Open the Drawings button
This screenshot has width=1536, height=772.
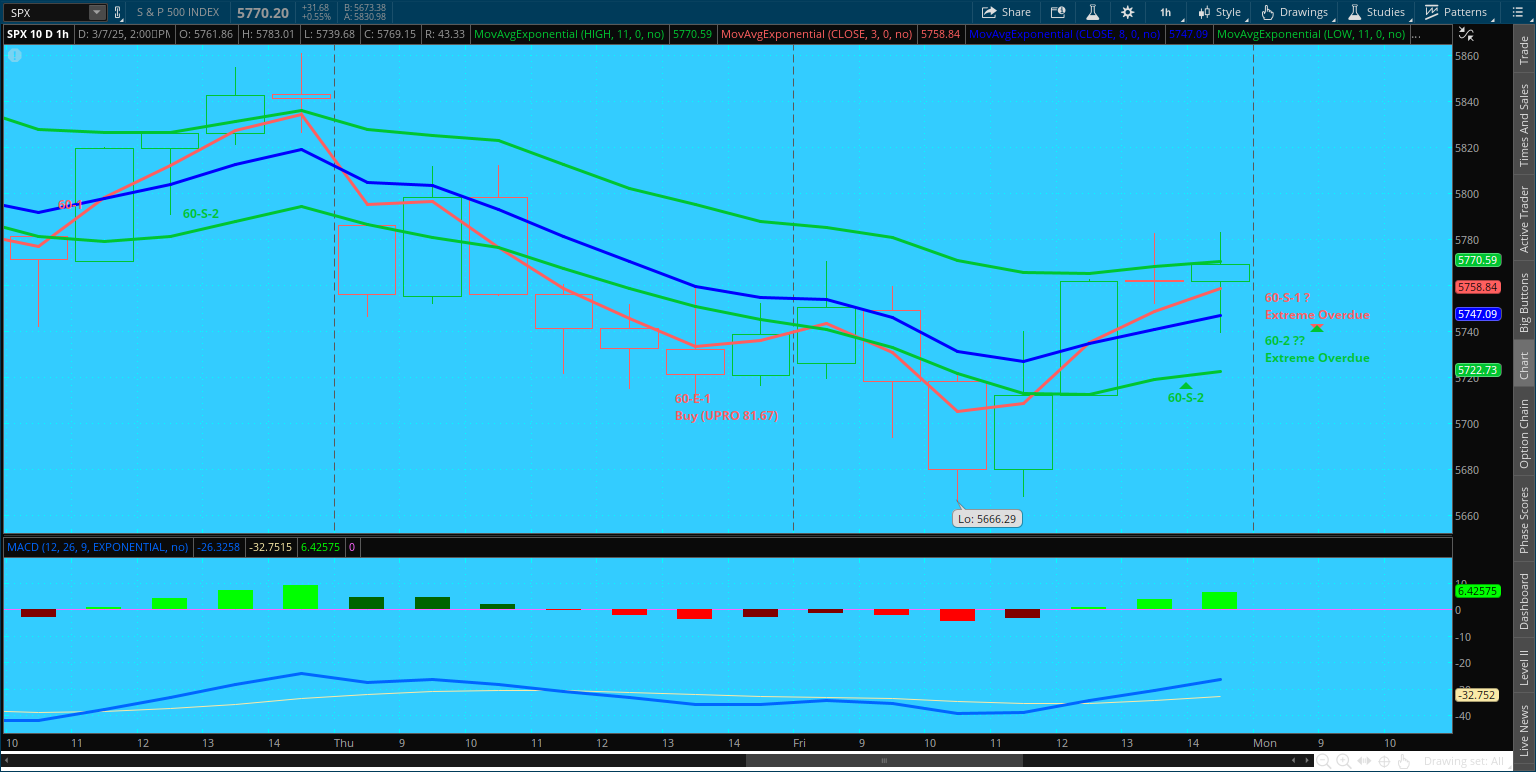coord(1295,12)
